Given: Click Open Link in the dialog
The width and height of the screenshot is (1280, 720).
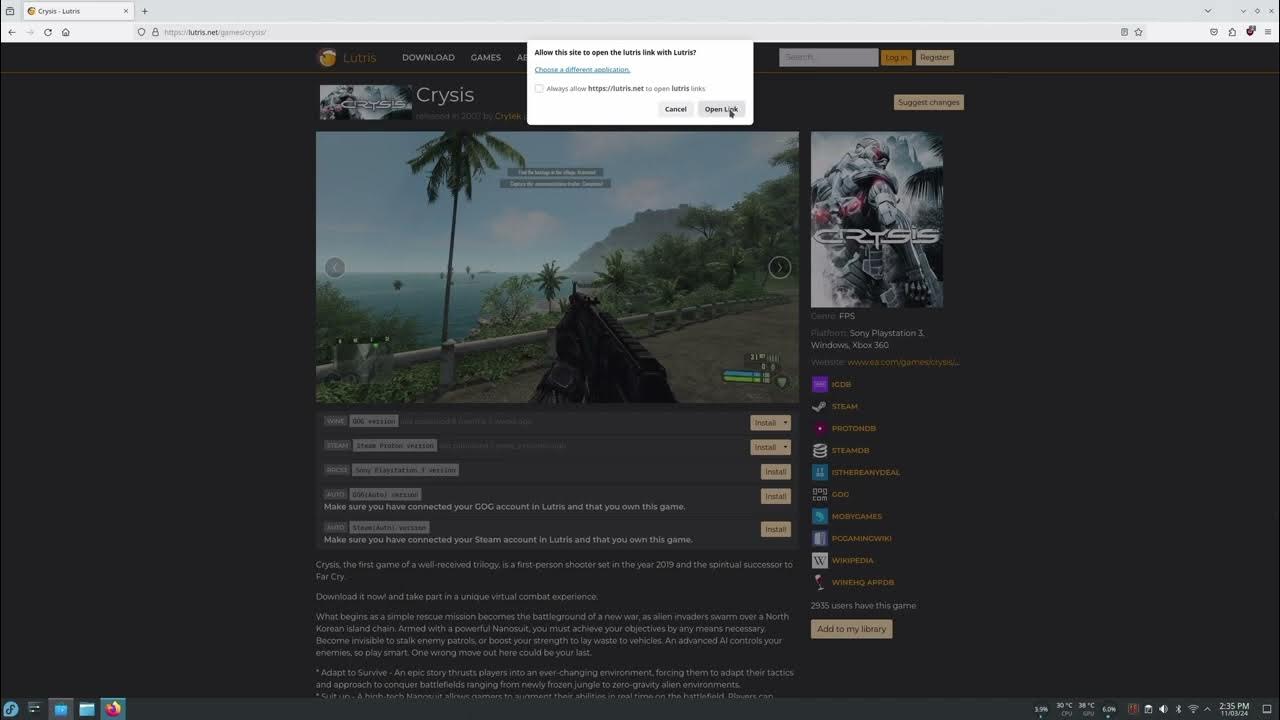Looking at the screenshot, I should point(721,109).
